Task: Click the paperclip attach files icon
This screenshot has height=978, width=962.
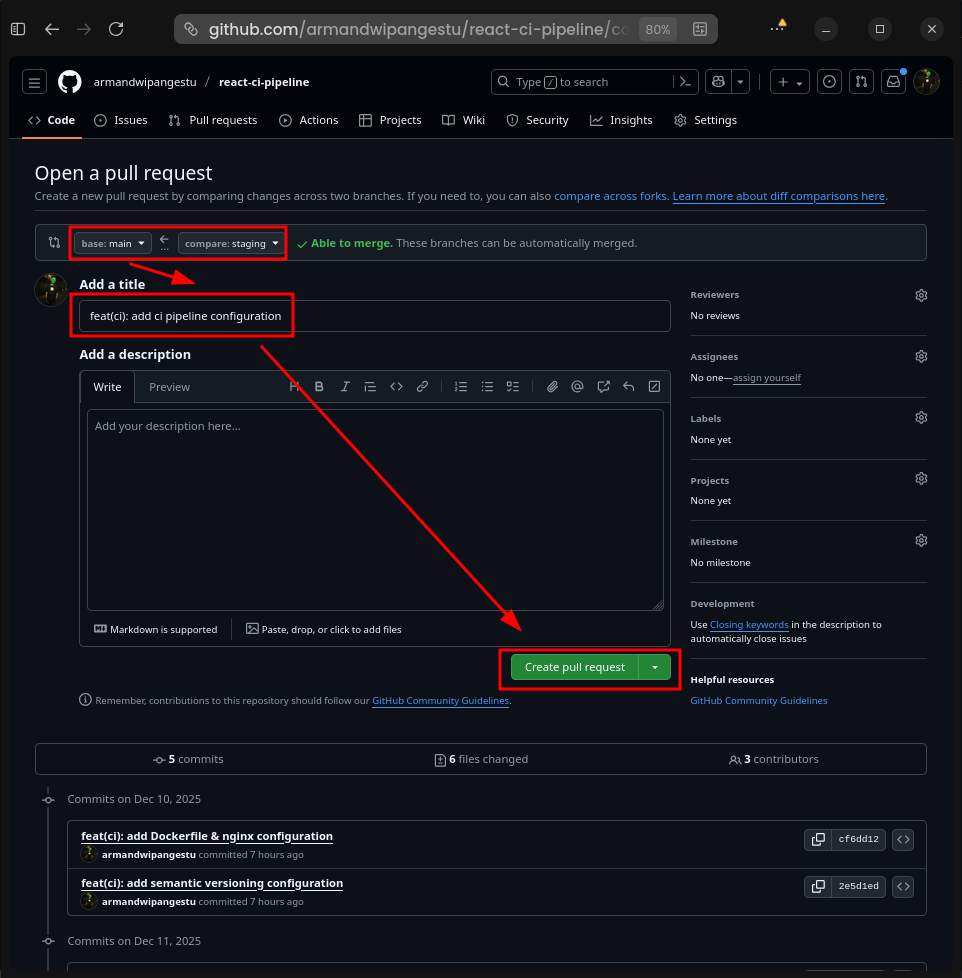Action: click(552, 387)
